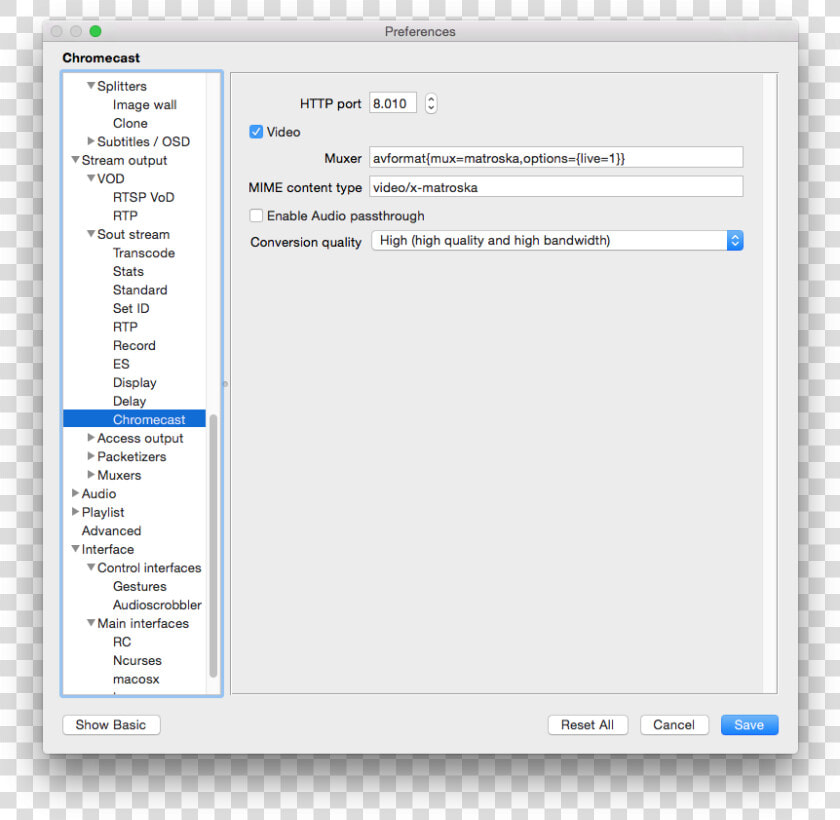This screenshot has height=820, width=840.
Task: Uncheck the Video checkbox
Action: click(256, 132)
